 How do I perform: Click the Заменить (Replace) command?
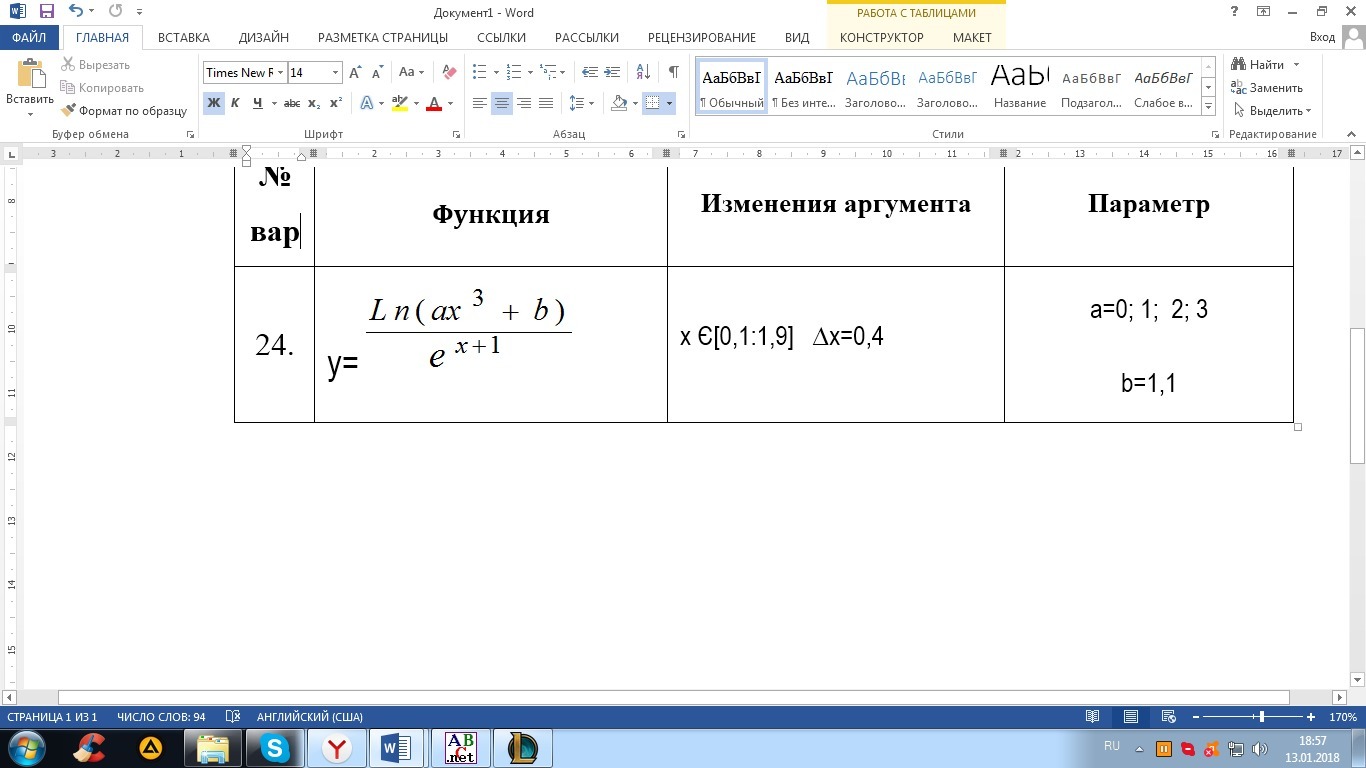[x=1271, y=88]
